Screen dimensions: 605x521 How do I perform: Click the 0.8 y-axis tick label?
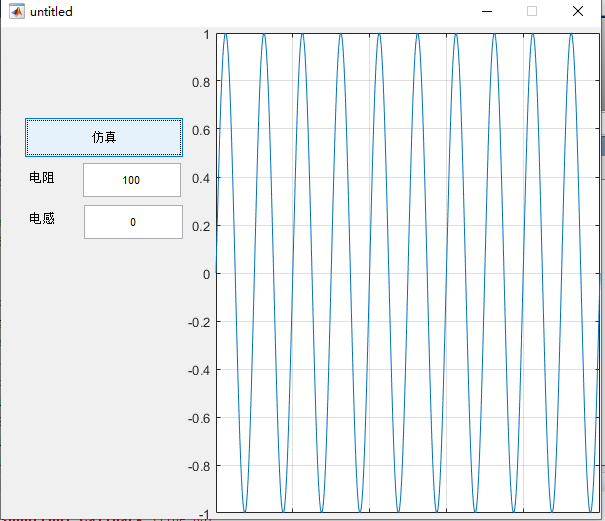pyautogui.click(x=201, y=82)
